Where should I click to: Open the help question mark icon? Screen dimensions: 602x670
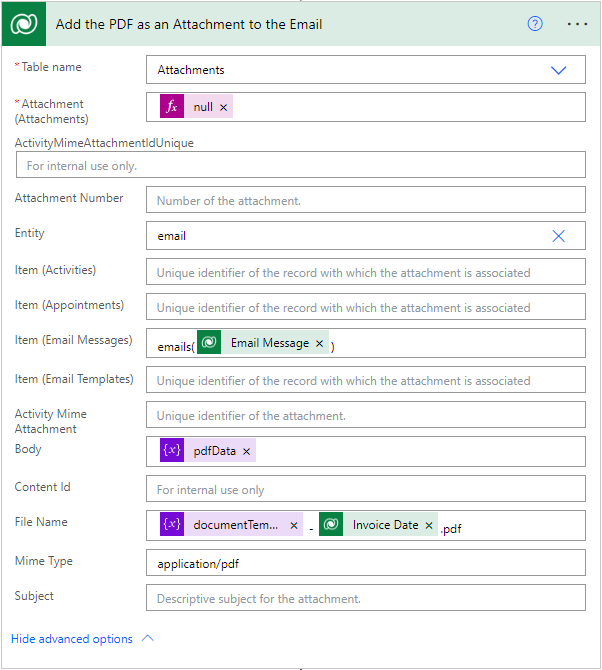[535, 23]
